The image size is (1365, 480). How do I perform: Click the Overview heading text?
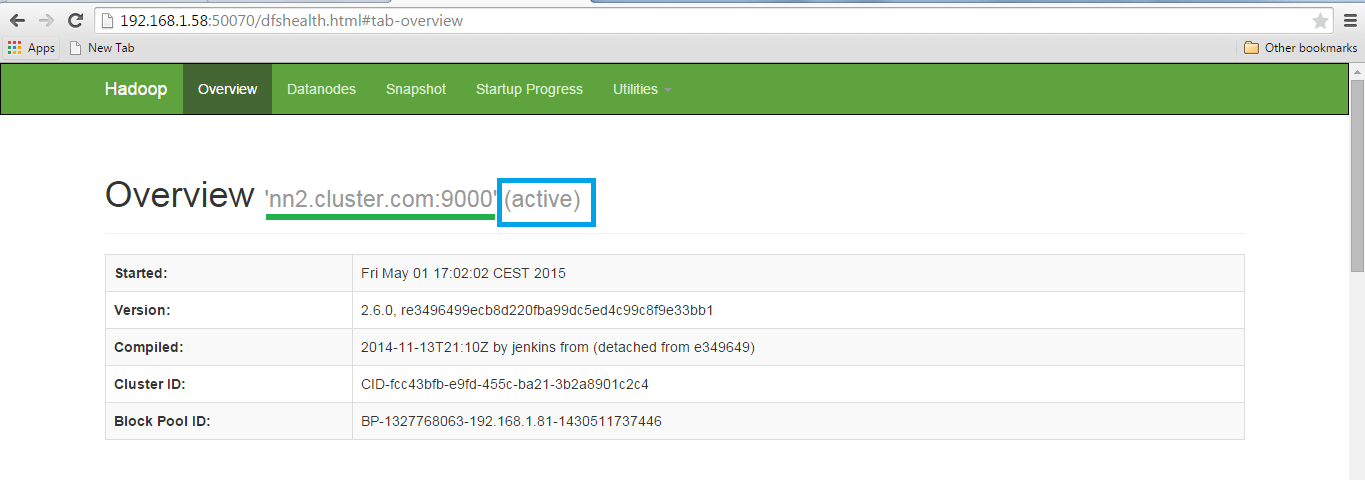(180, 195)
